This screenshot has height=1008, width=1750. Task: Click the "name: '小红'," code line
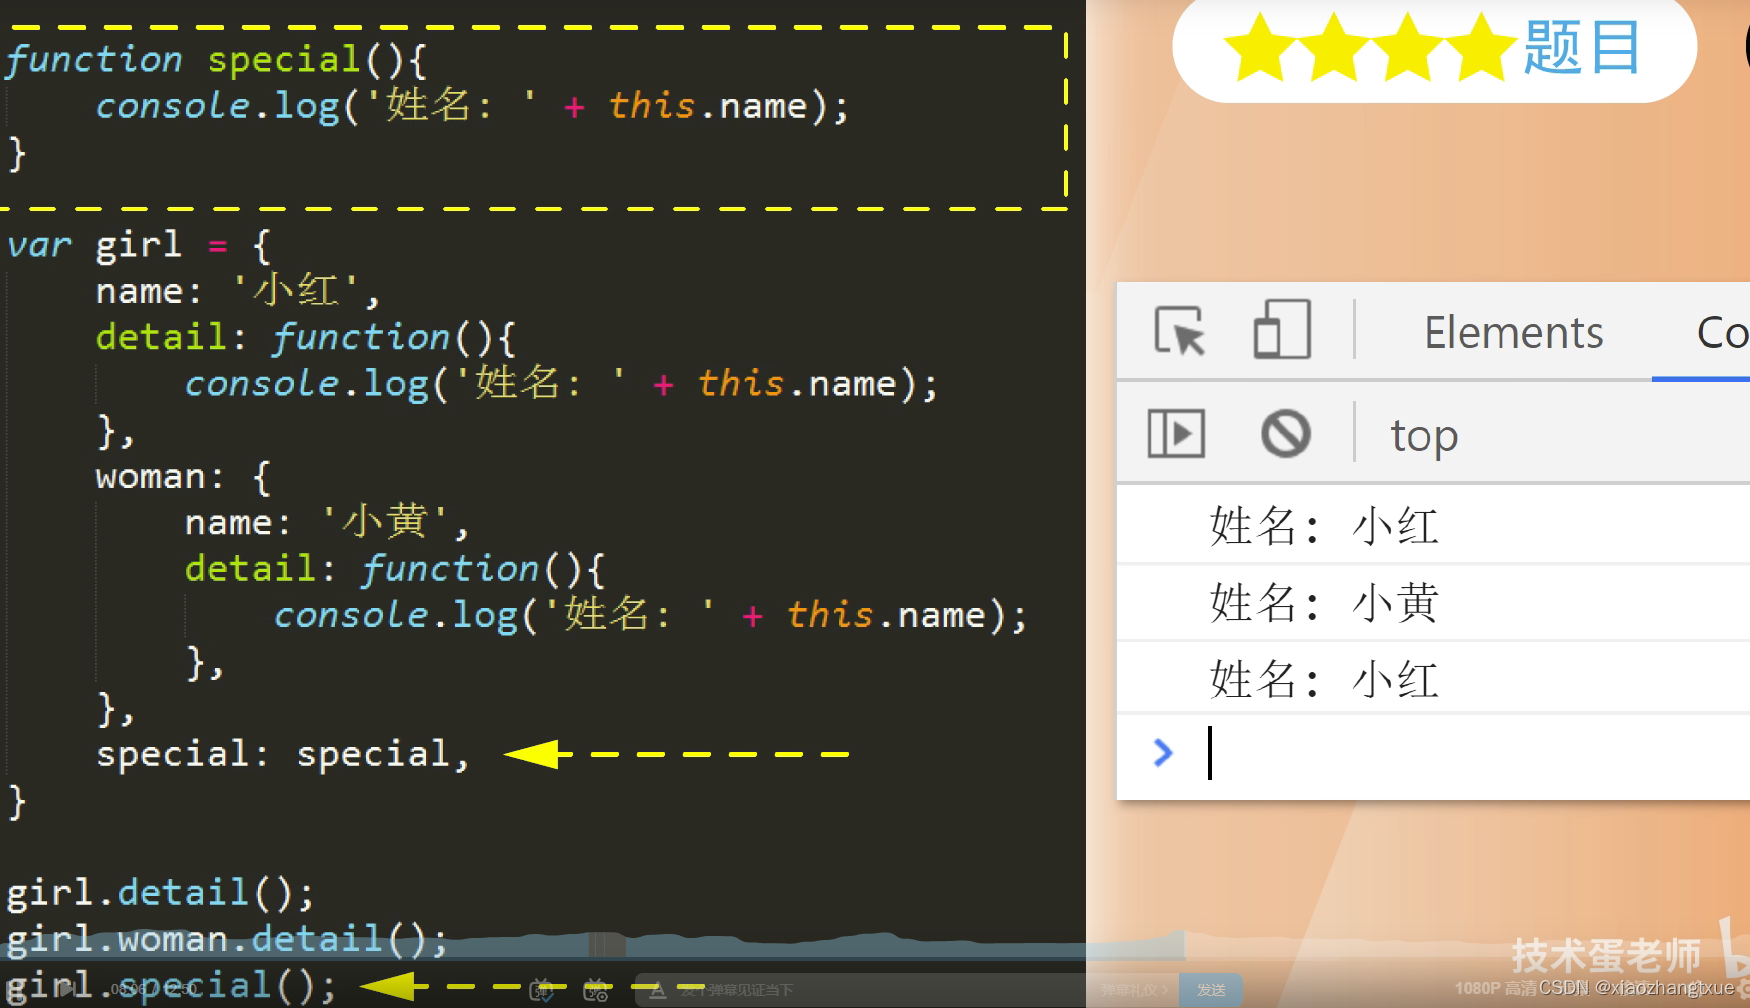(237, 290)
